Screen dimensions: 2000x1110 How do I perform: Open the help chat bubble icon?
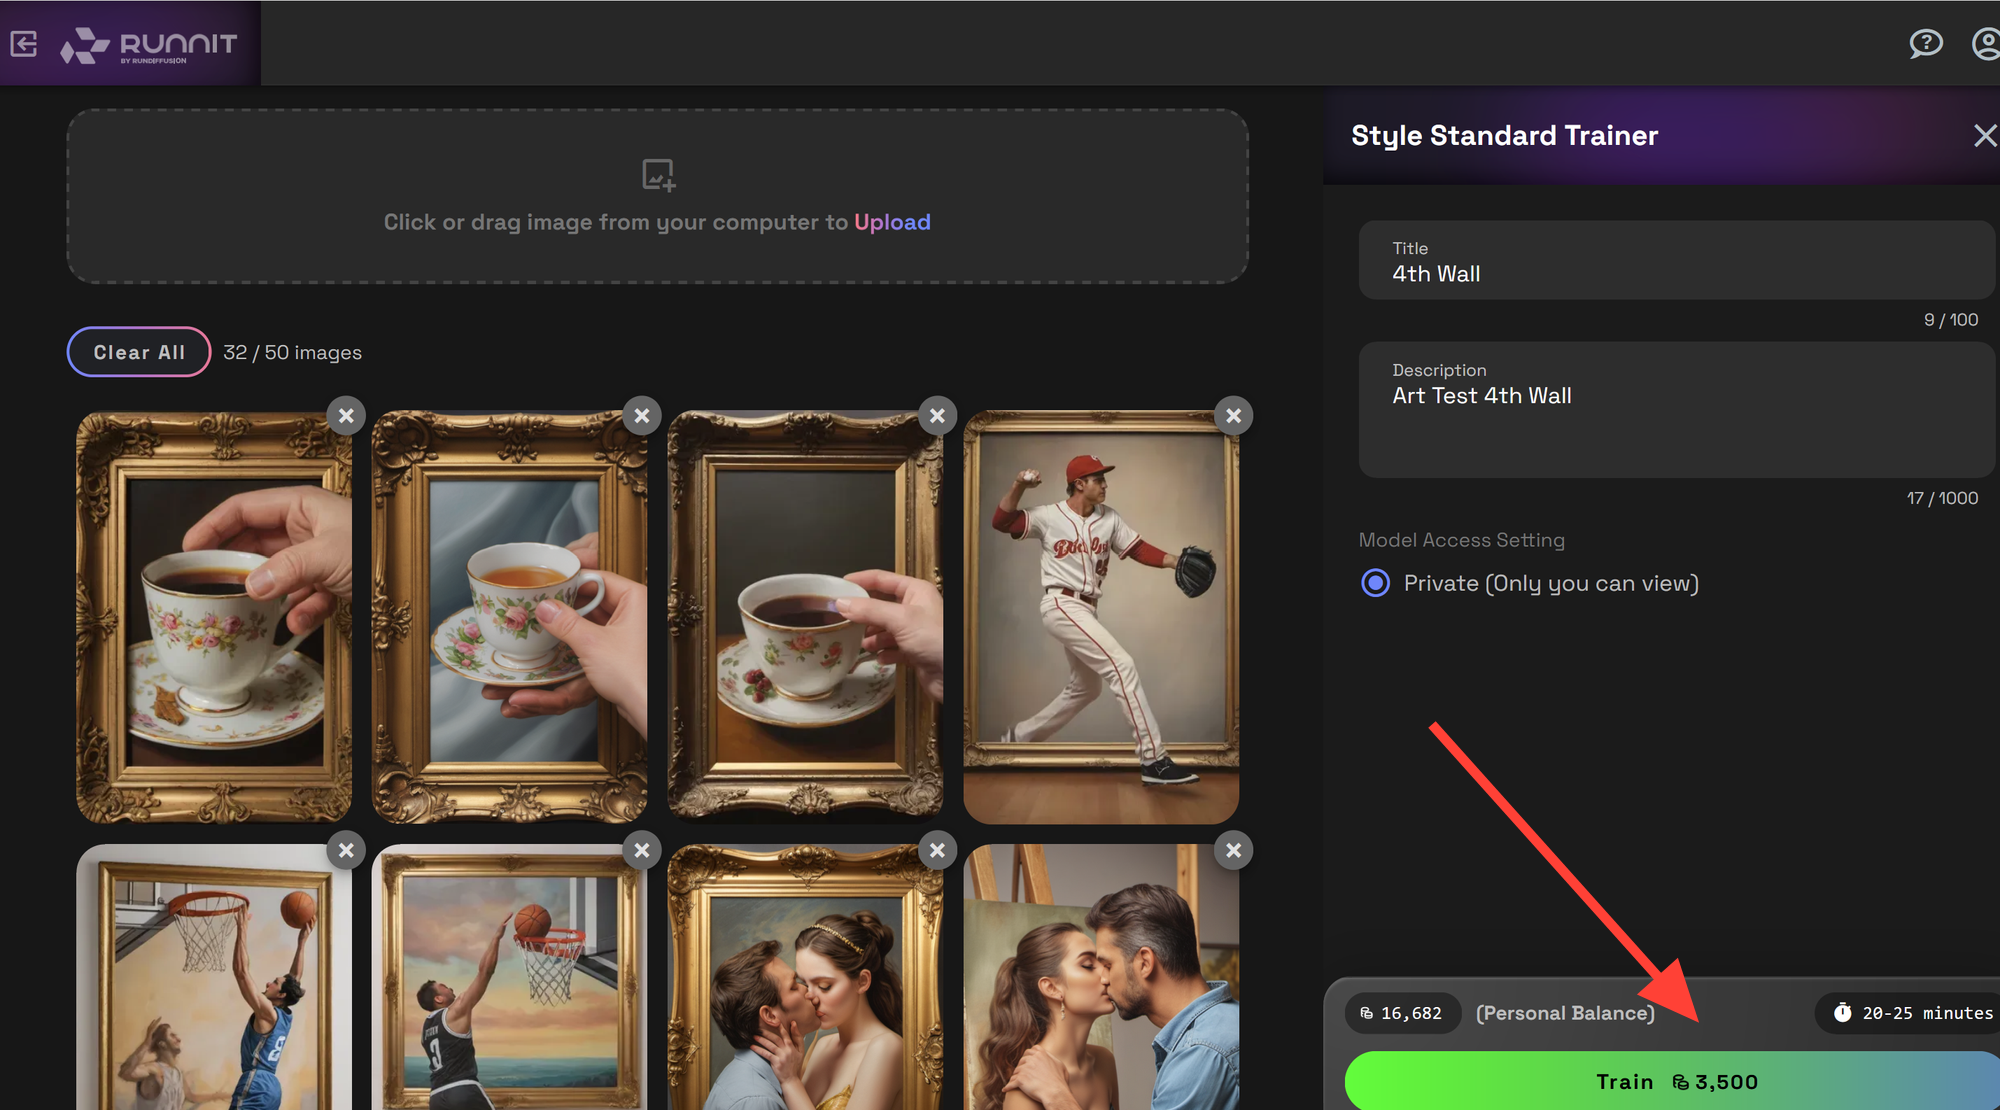click(1925, 43)
